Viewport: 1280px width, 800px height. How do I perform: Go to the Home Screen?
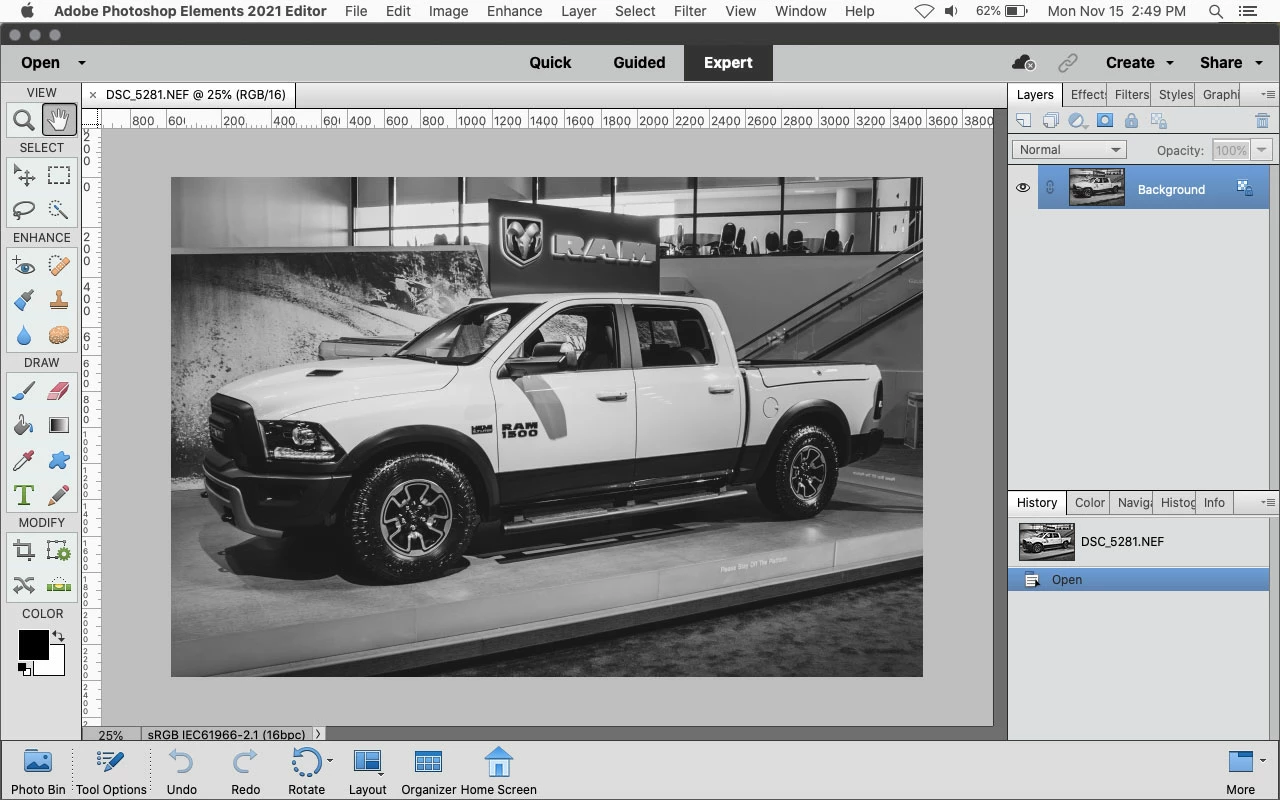[498, 771]
